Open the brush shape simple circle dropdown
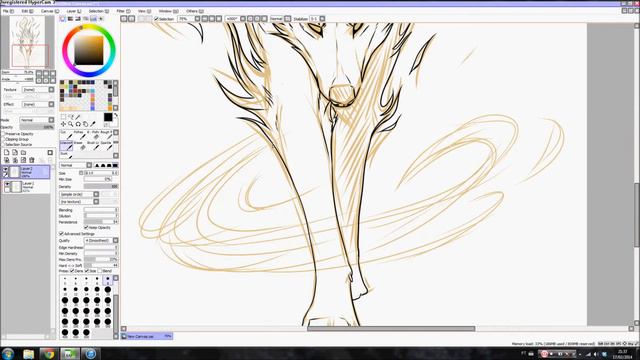This screenshot has width=640, height=360. [79, 194]
